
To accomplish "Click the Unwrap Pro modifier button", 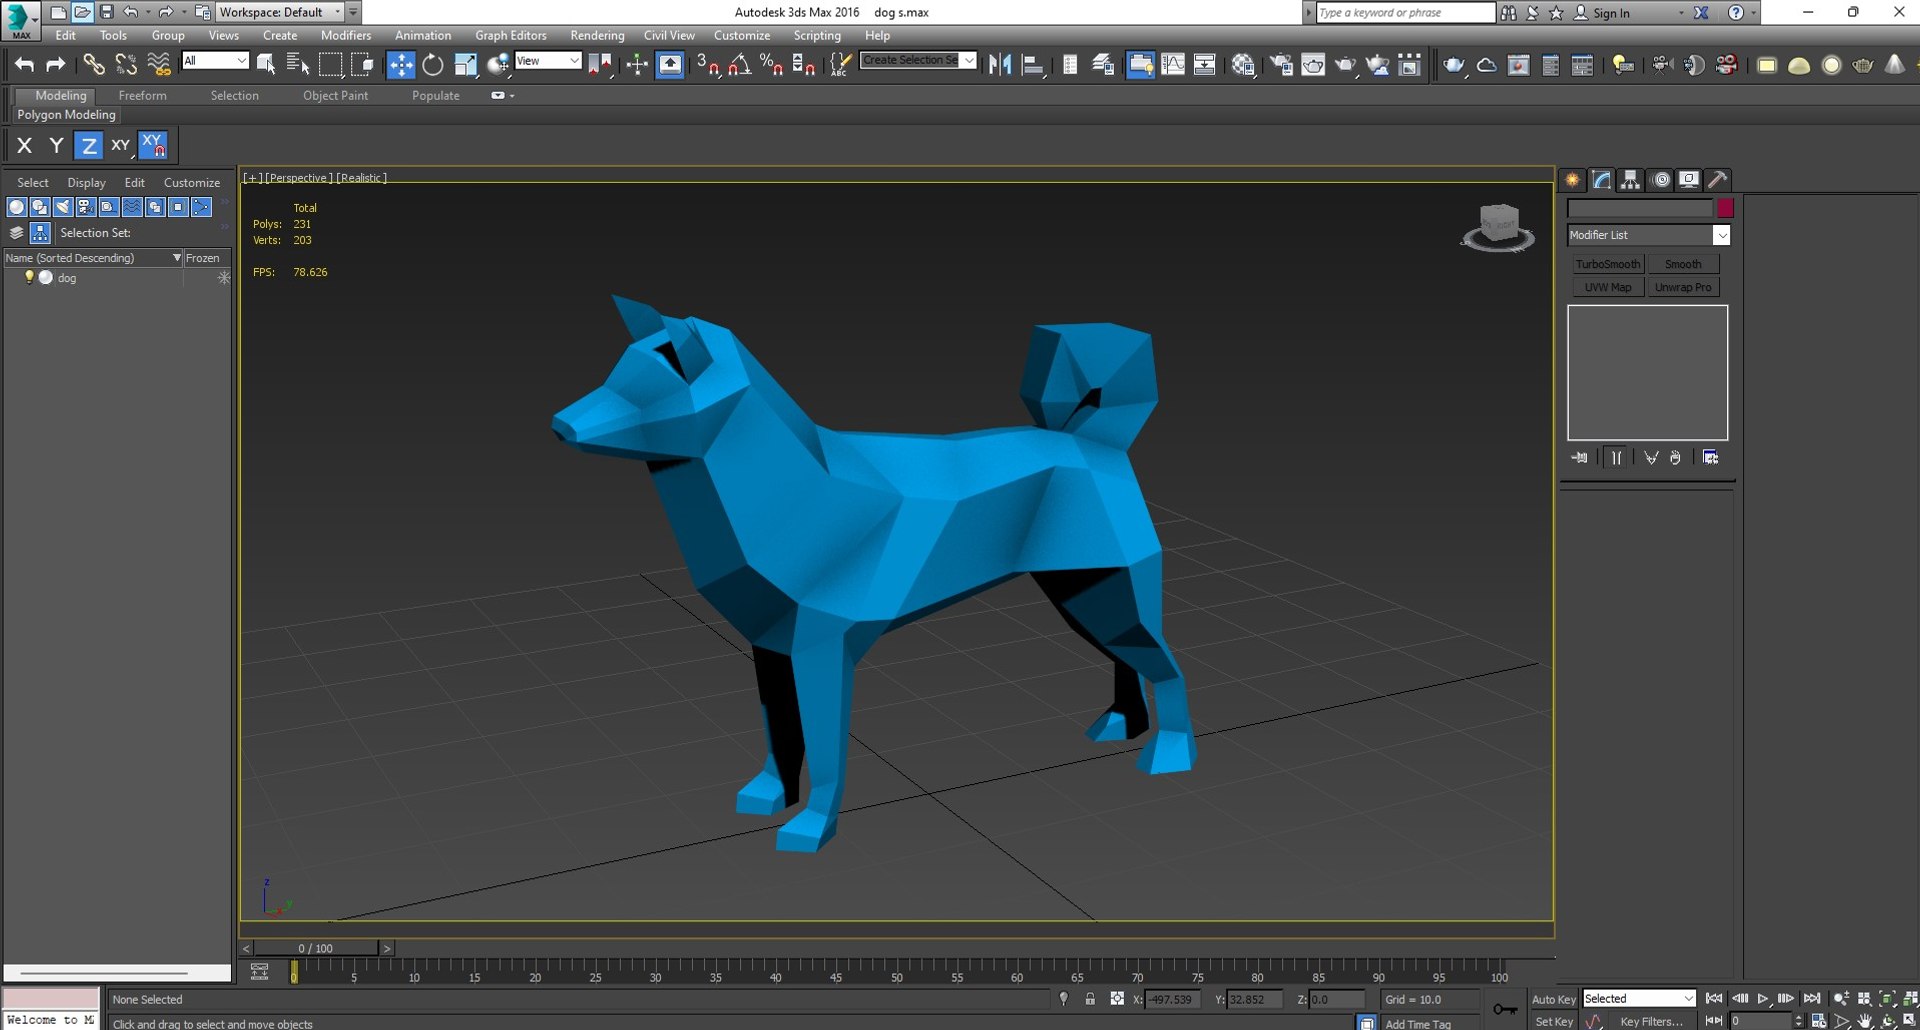I will pos(1683,287).
